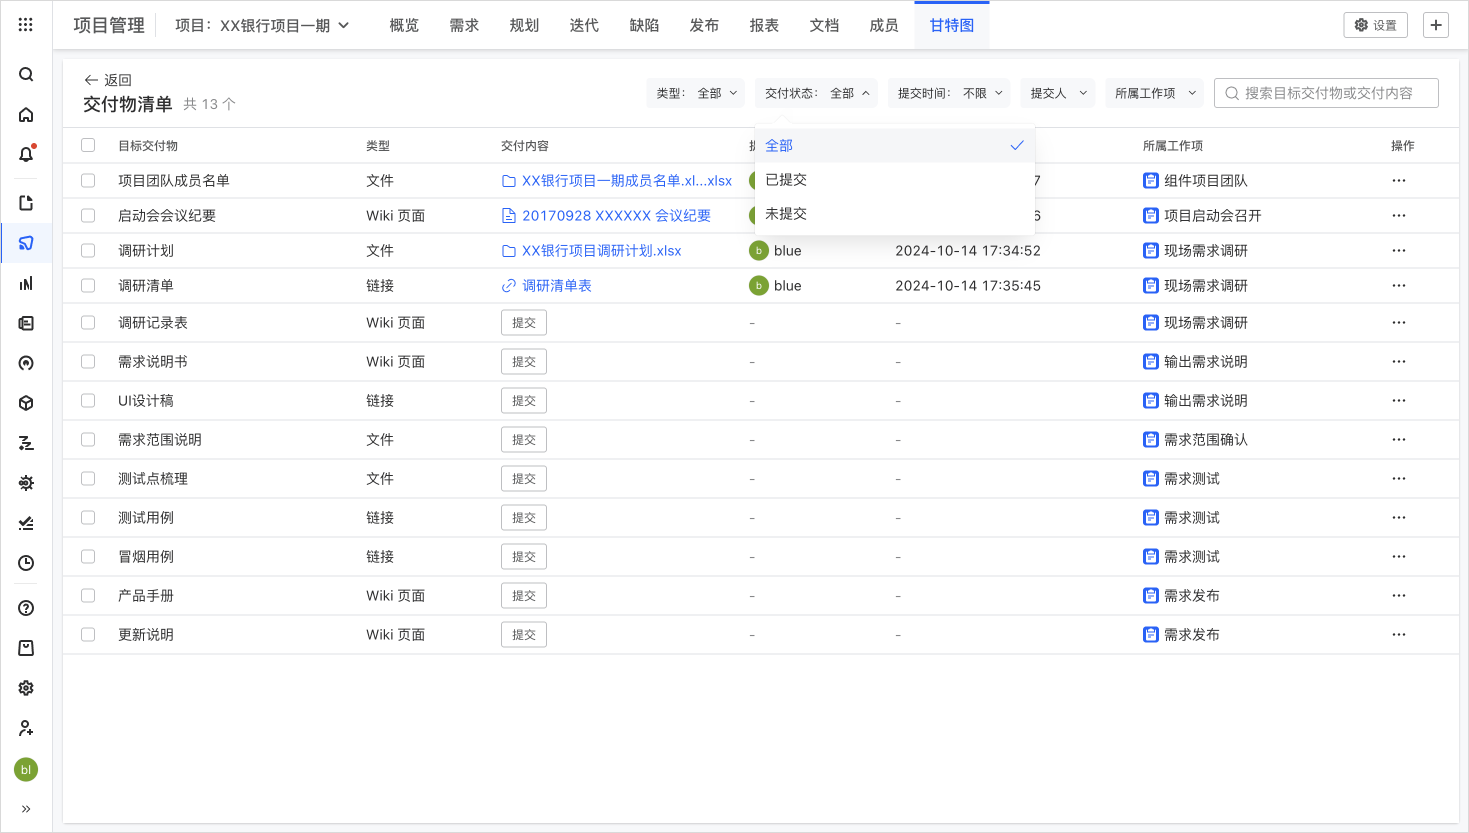Click the bug icon in left sidebar

coord(26,483)
